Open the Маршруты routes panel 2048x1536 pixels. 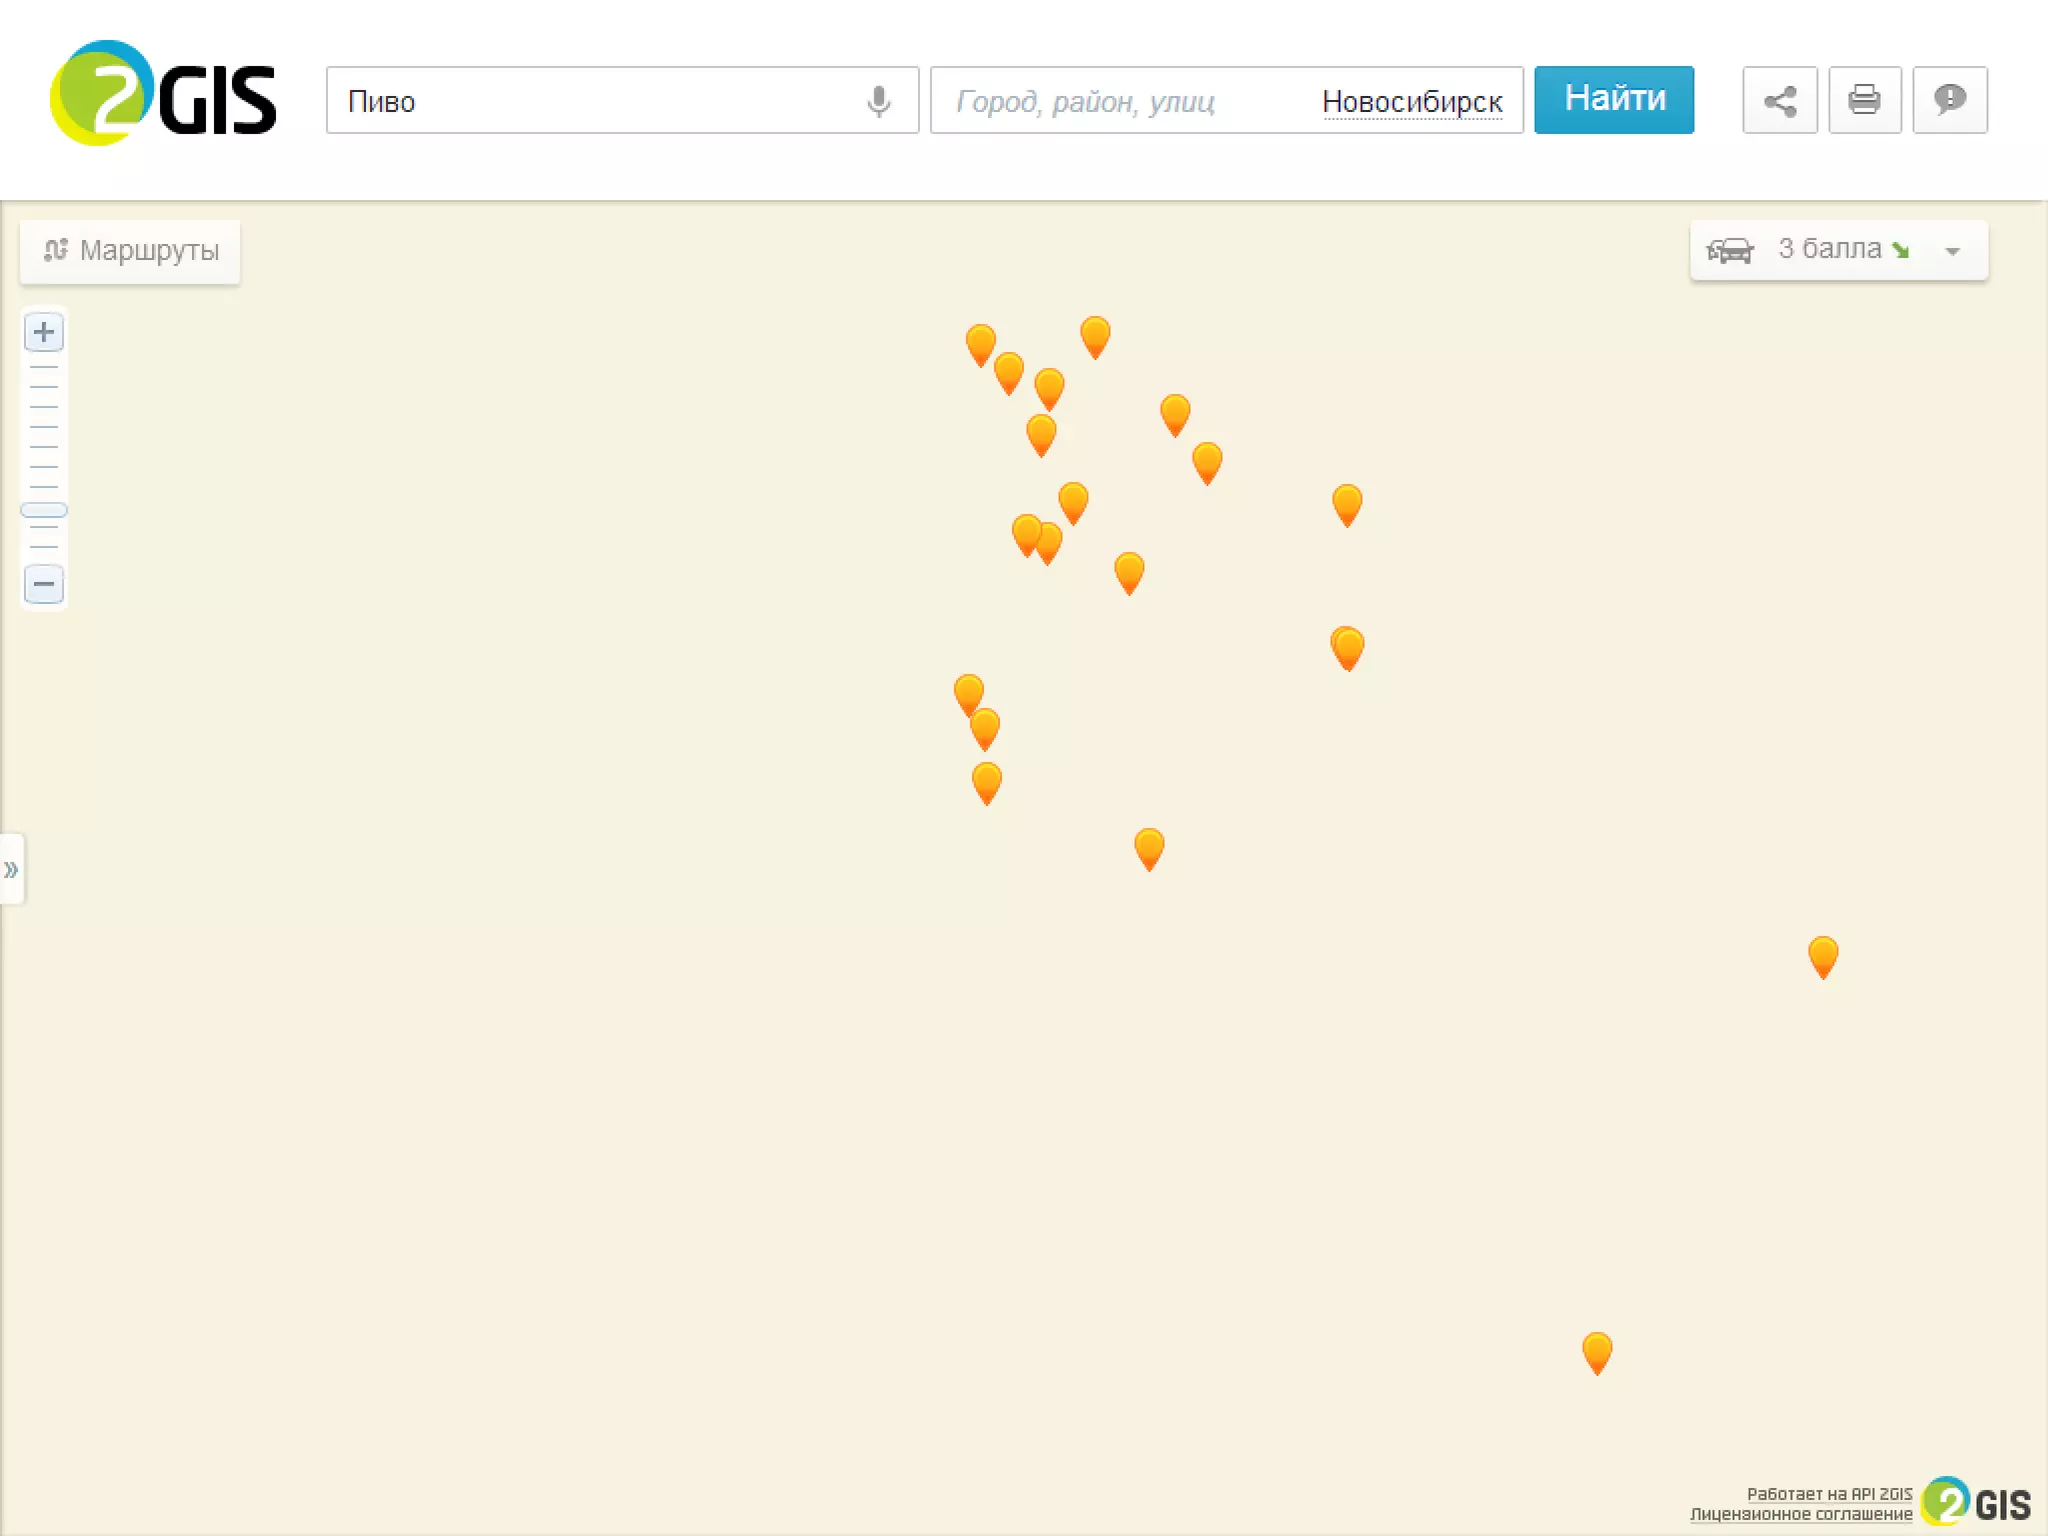click(131, 251)
